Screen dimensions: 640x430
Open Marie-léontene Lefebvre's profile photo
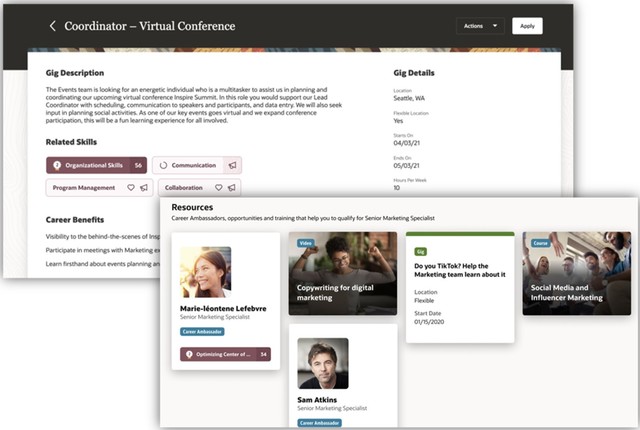(205, 272)
